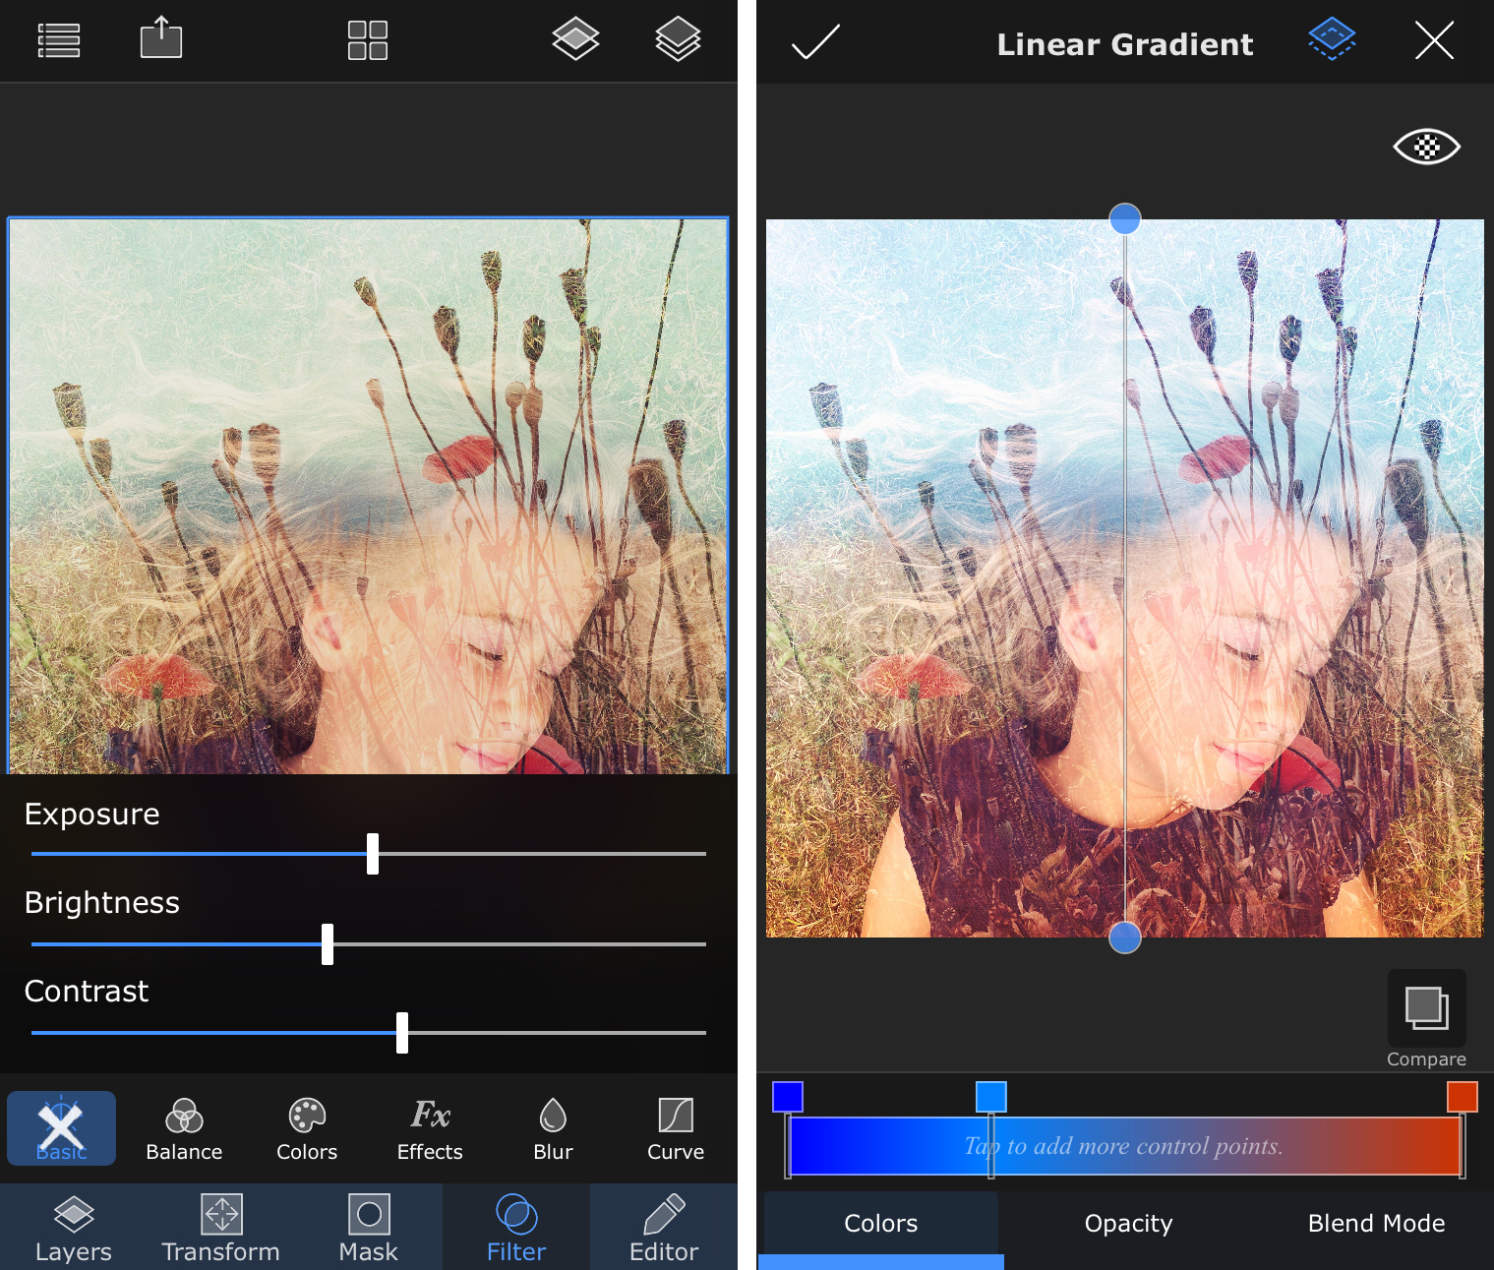Open the Blend Mode tab
Image resolution: width=1494 pixels, height=1270 pixels.
coord(1376,1223)
